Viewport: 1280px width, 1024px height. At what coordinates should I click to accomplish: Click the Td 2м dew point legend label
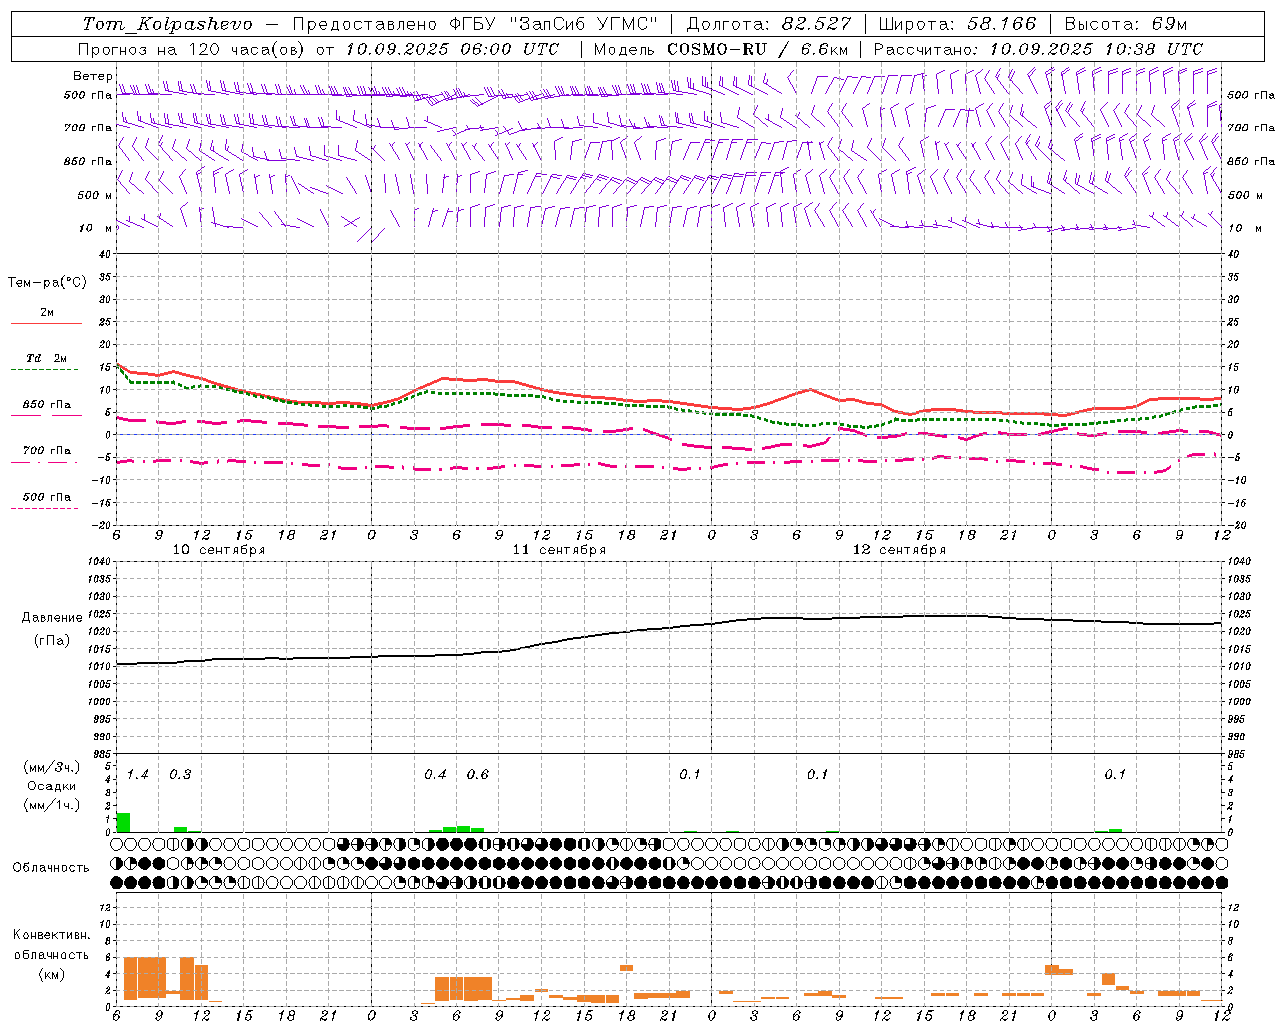[47, 358]
